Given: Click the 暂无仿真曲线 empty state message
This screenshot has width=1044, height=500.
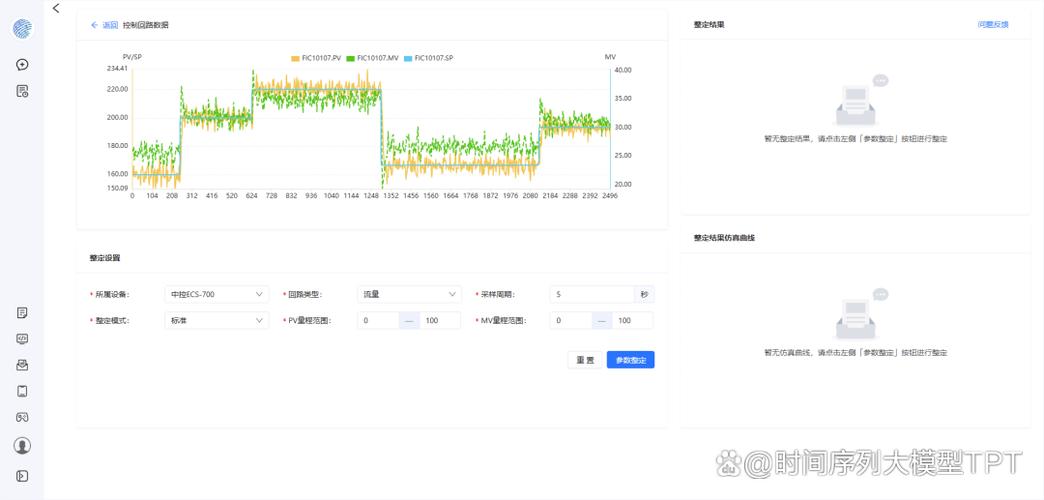Looking at the screenshot, I should coord(856,353).
